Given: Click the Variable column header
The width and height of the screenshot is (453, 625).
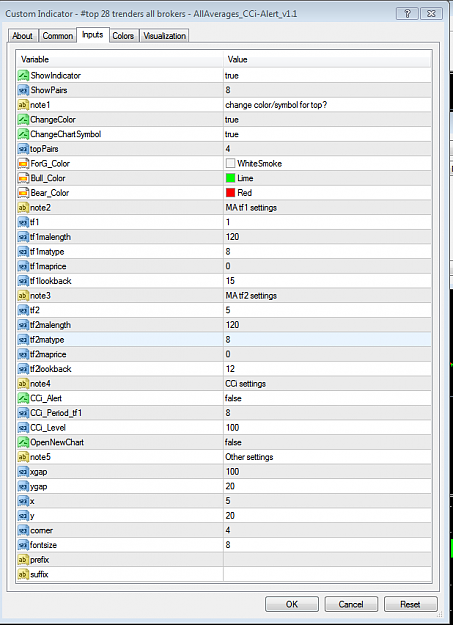Looking at the screenshot, I should point(120,59).
